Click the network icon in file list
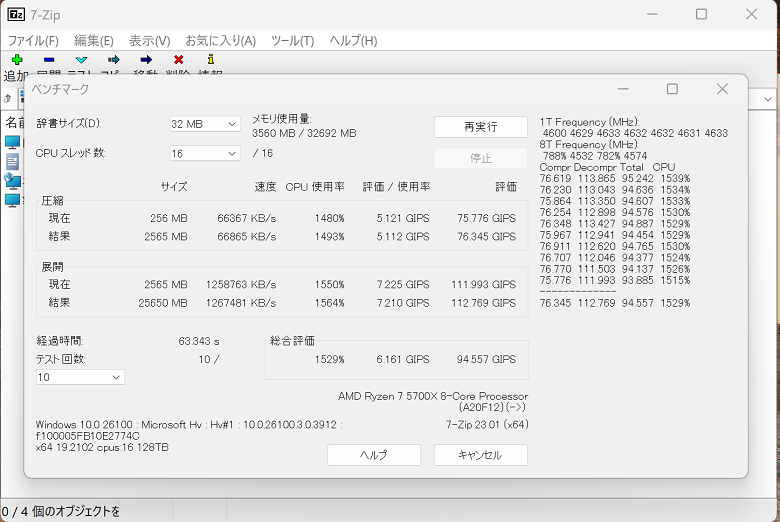 click(12, 181)
